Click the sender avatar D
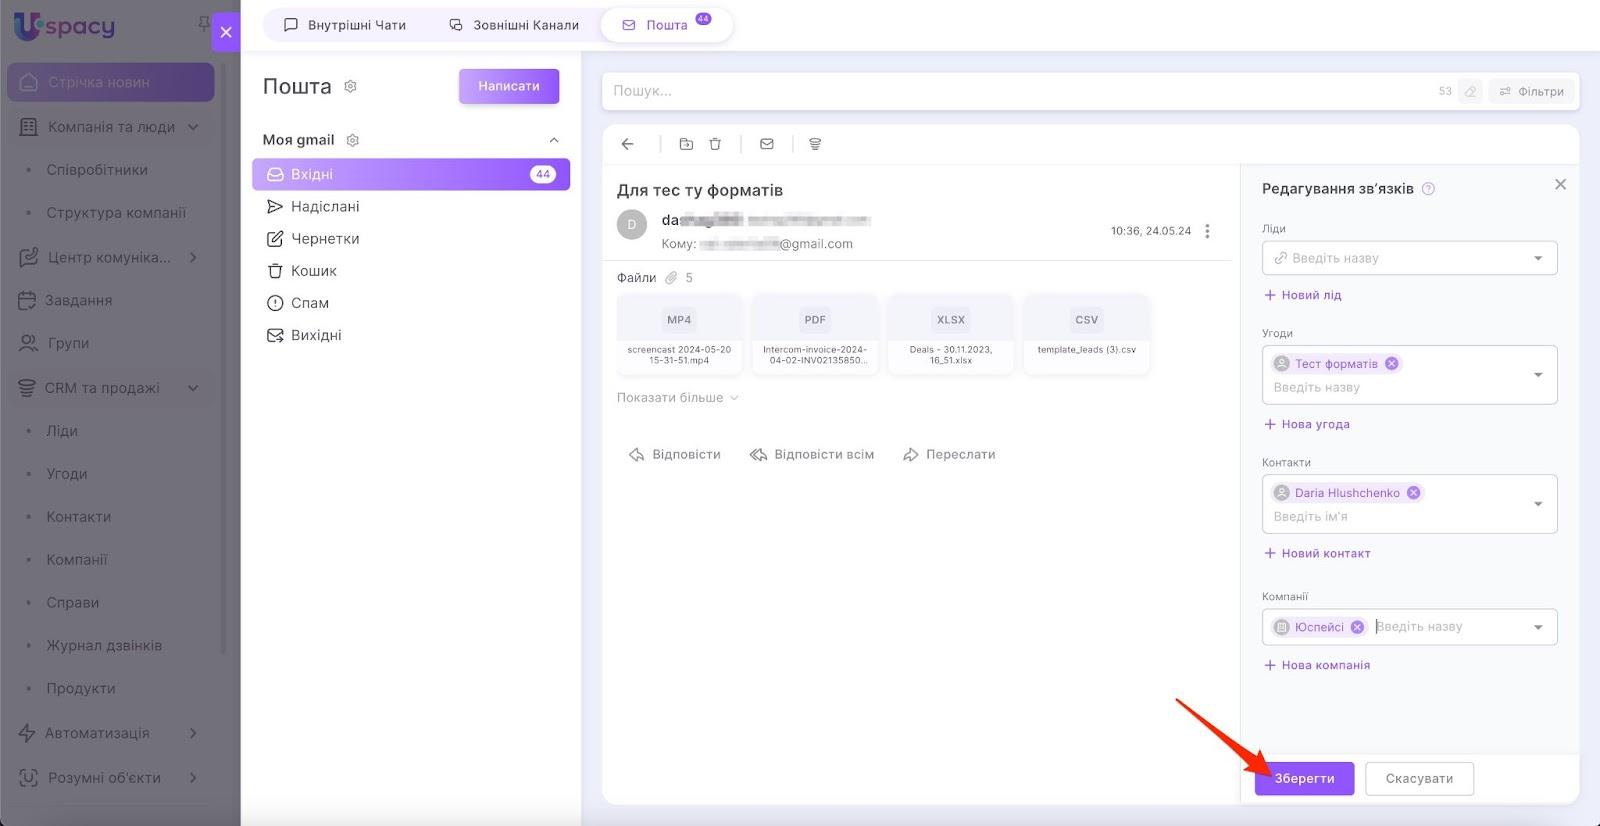 coord(631,225)
